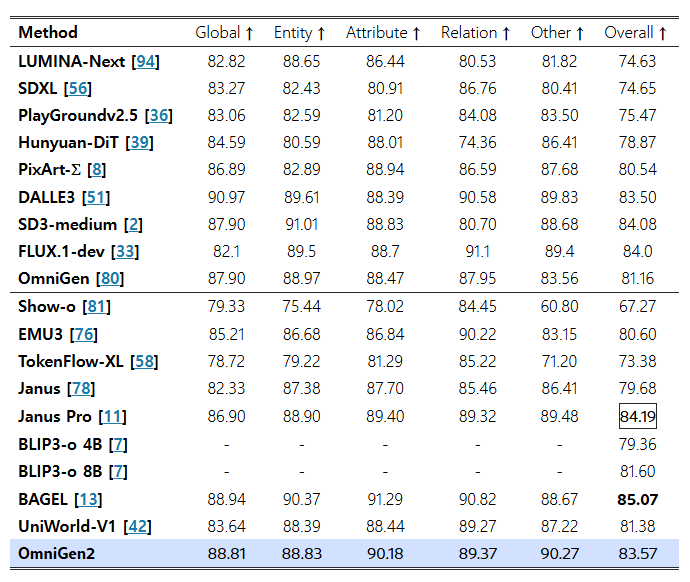
Task: Click the Relation column header
Action: click(476, 33)
